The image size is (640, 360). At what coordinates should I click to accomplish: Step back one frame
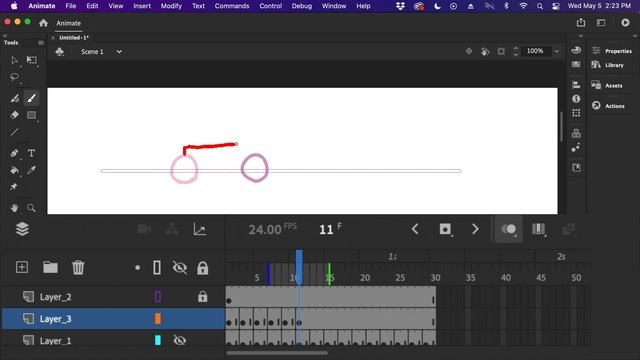pyautogui.click(x=415, y=229)
